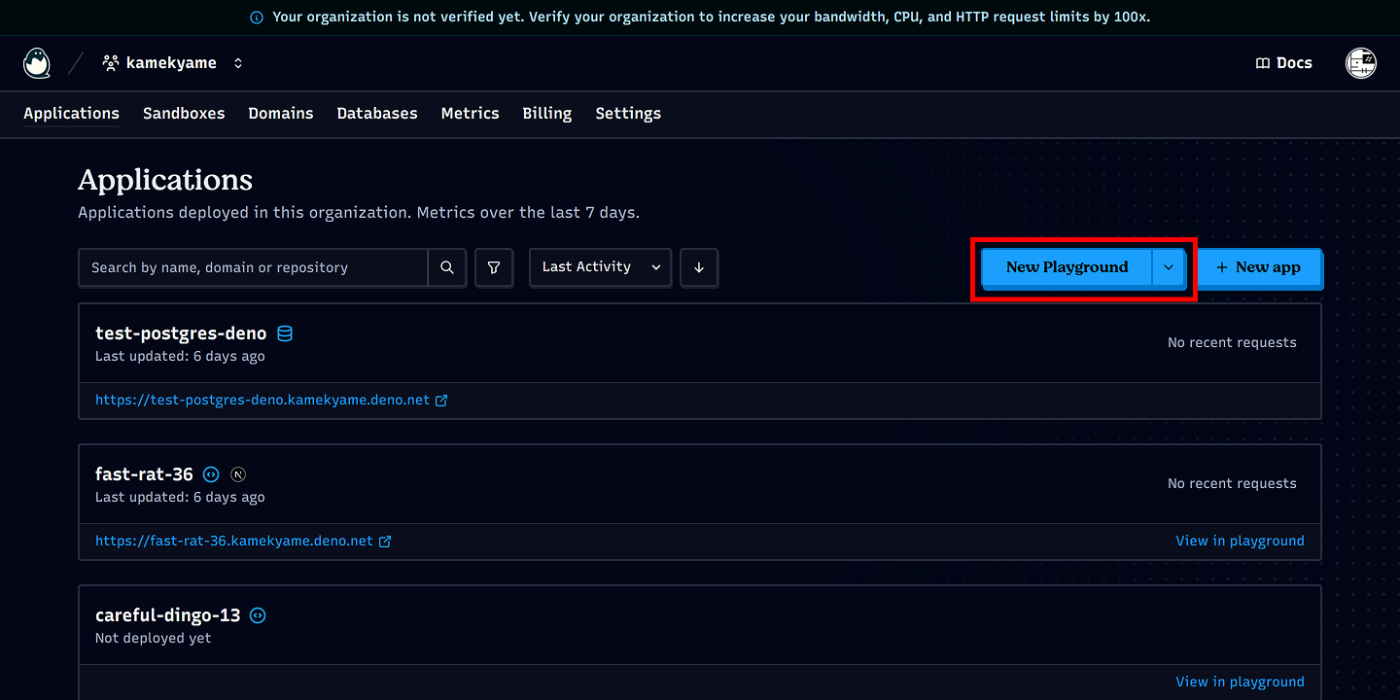
Task: Click the kamekyame organization name
Action: [x=171, y=63]
